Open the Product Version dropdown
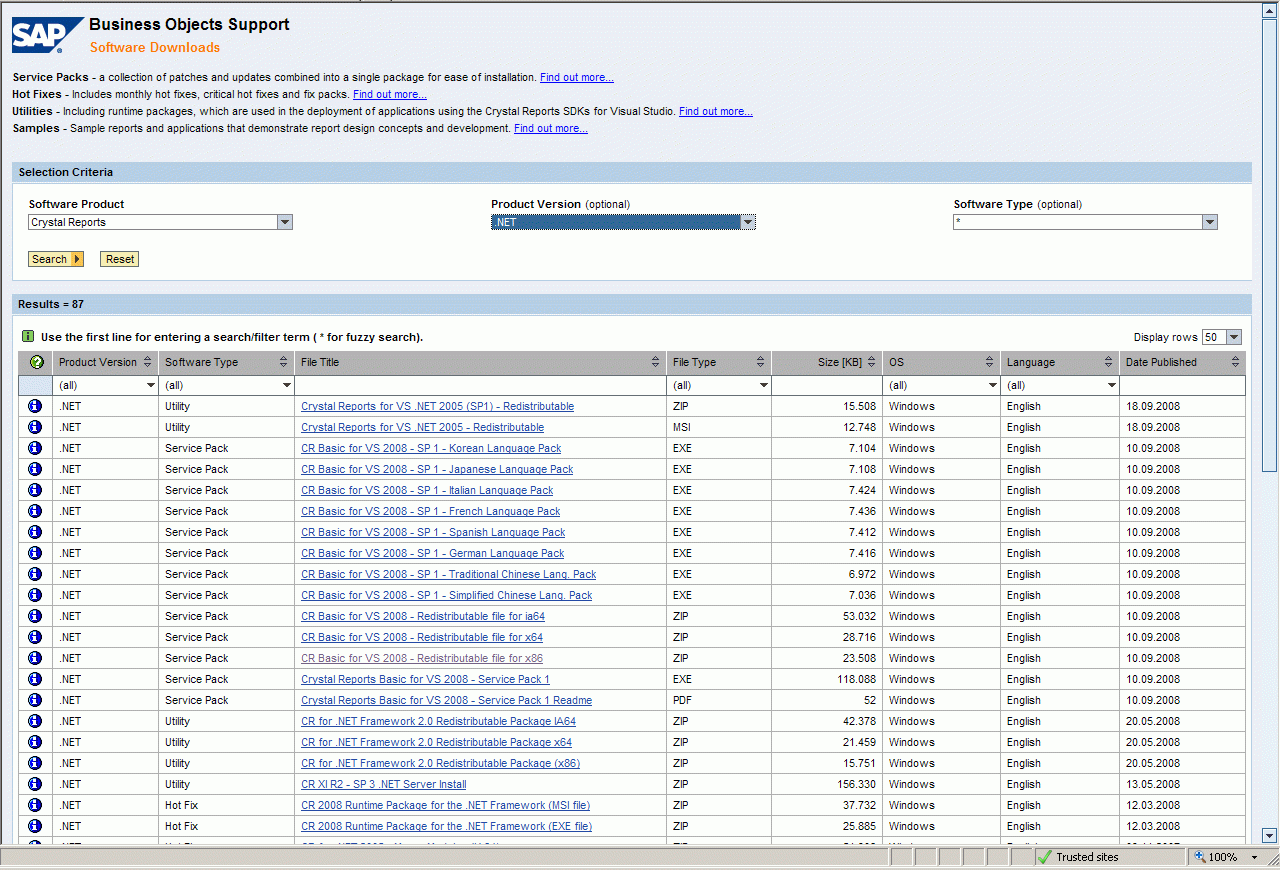Viewport: 1280px width, 870px height. (748, 222)
